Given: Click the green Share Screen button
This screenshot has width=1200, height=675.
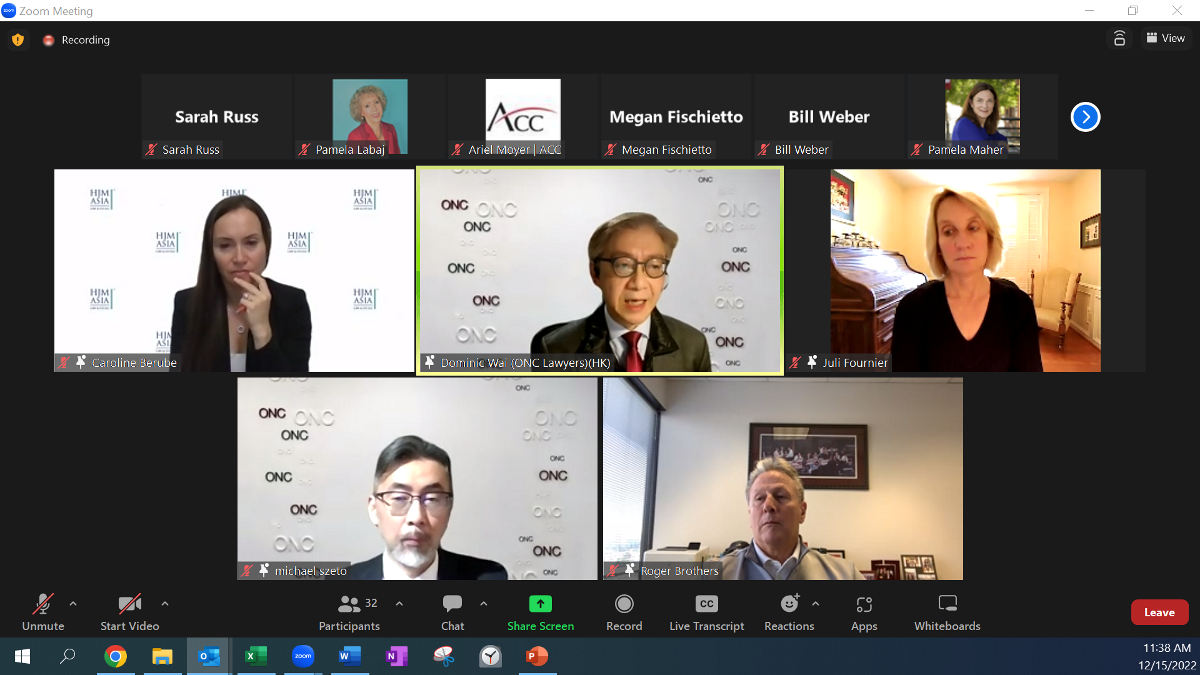Looking at the screenshot, I should click(x=541, y=612).
